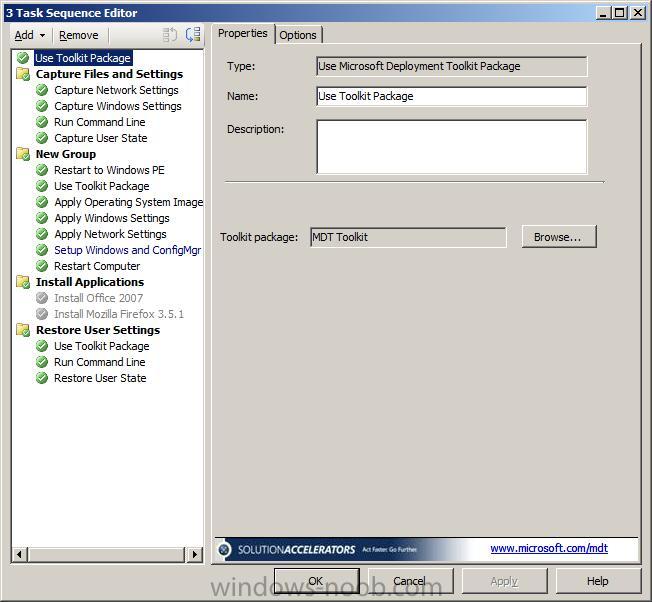Click the Remove toolbar button
The width and height of the screenshot is (652, 602).
pos(79,35)
